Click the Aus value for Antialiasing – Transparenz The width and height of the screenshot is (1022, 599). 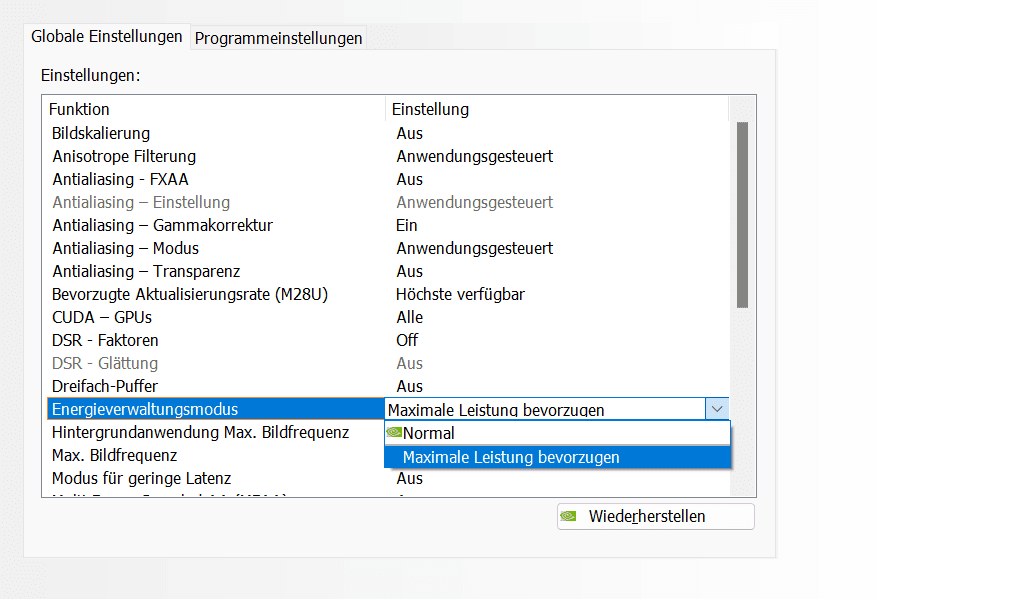point(409,271)
